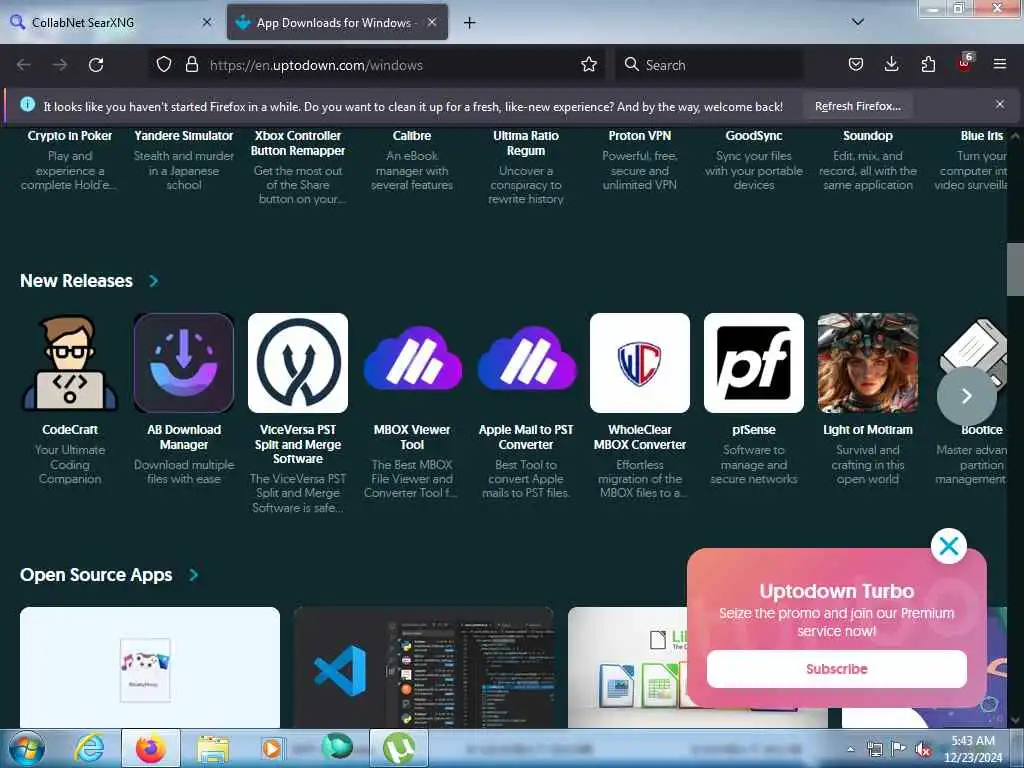Dismiss the Refresh Firefox notification bar
Image resolution: width=1024 pixels, height=768 pixels.
click(x=1000, y=104)
